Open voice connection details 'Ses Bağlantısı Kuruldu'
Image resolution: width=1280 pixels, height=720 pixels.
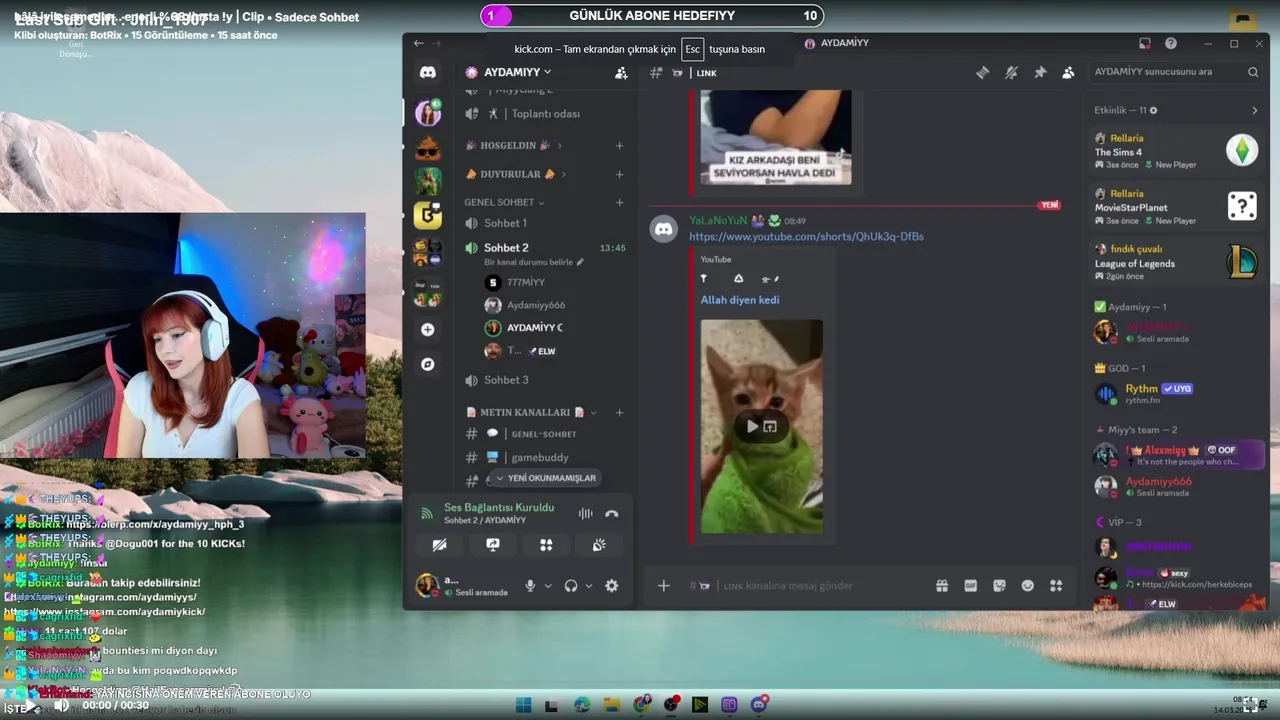[498, 508]
